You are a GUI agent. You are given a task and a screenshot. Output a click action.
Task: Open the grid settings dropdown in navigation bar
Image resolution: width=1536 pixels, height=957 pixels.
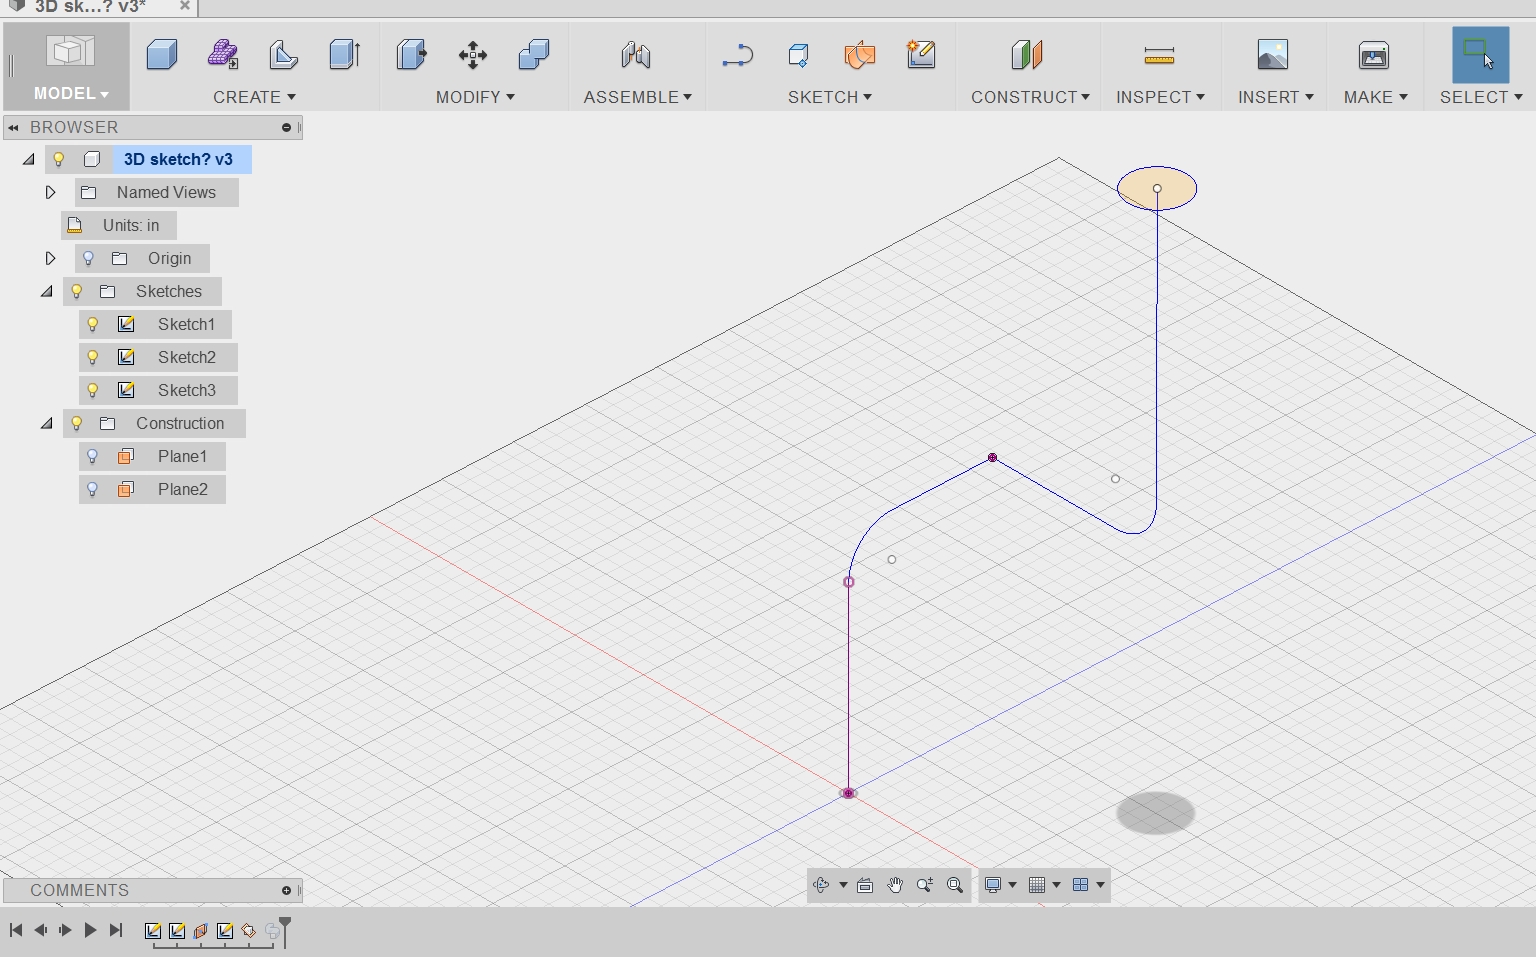pos(1057,885)
